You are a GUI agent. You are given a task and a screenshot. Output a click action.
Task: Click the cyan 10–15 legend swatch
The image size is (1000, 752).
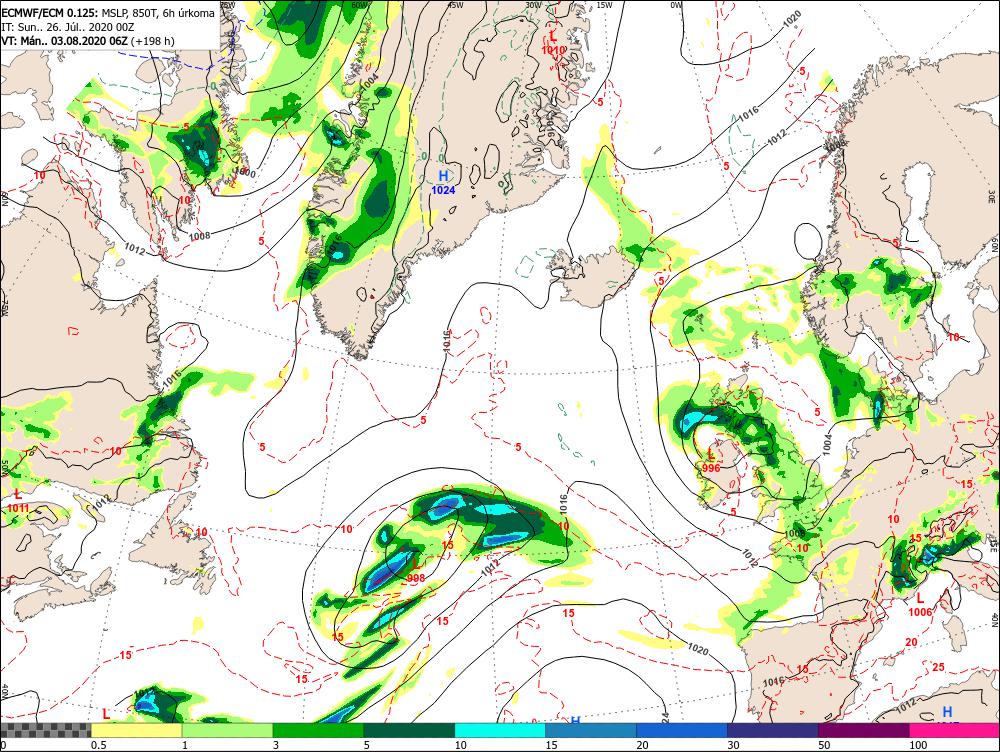pyautogui.click(x=500, y=730)
